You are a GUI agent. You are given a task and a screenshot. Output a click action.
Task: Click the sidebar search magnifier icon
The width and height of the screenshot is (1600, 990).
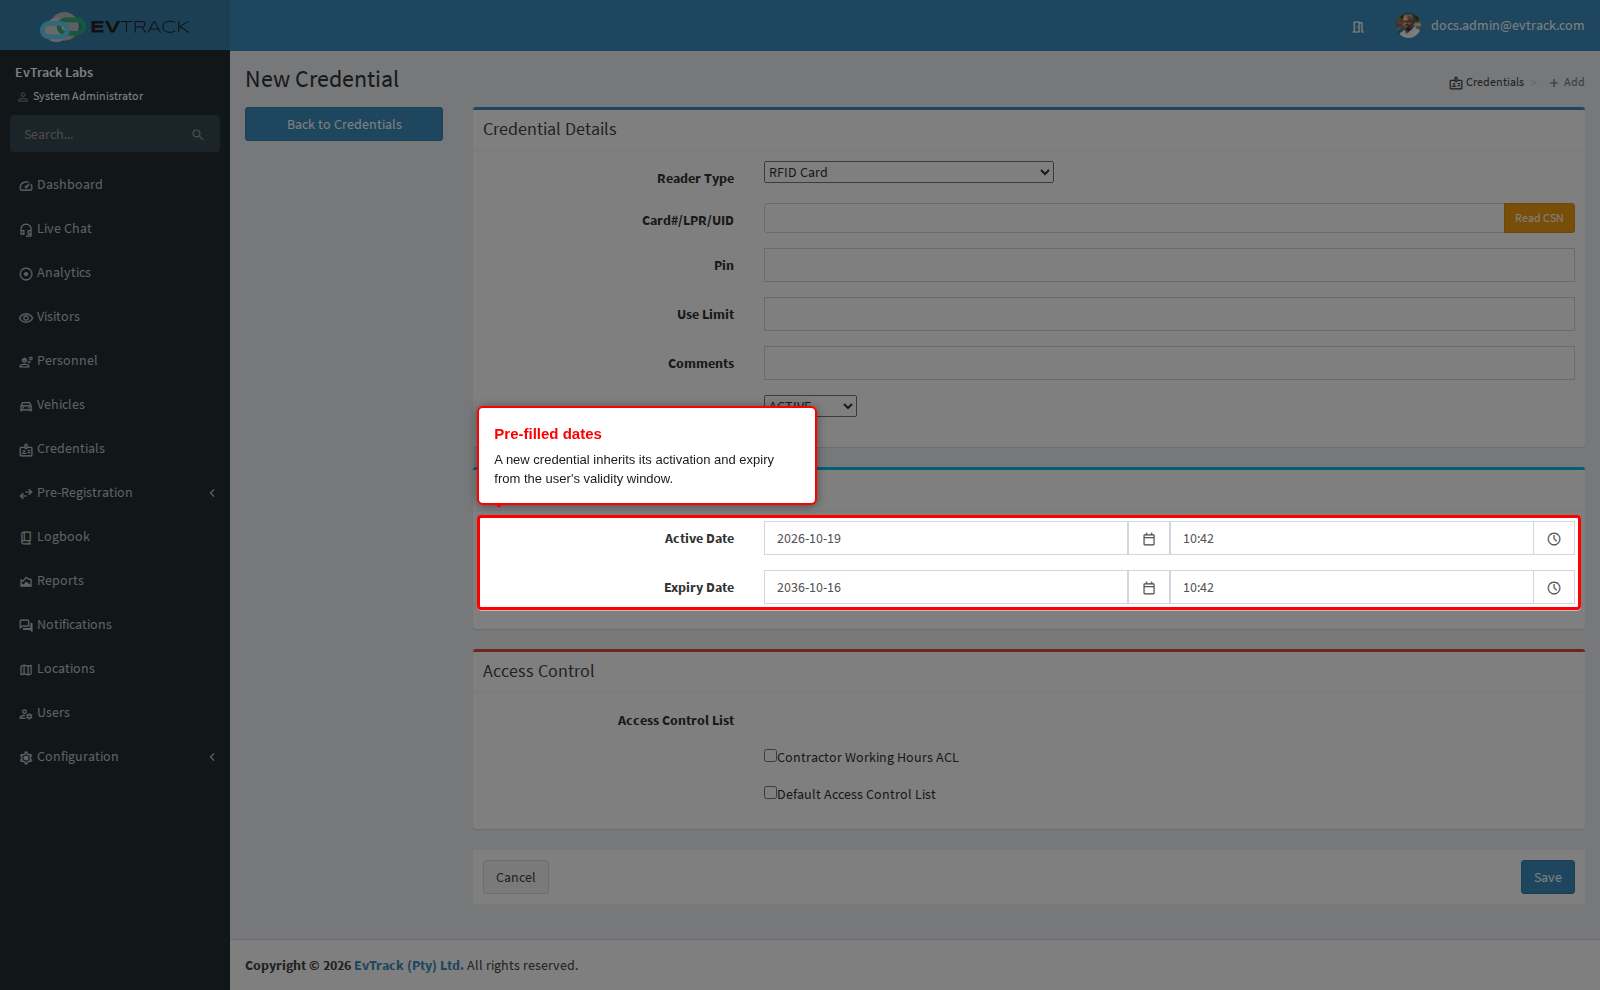click(x=198, y=134)
